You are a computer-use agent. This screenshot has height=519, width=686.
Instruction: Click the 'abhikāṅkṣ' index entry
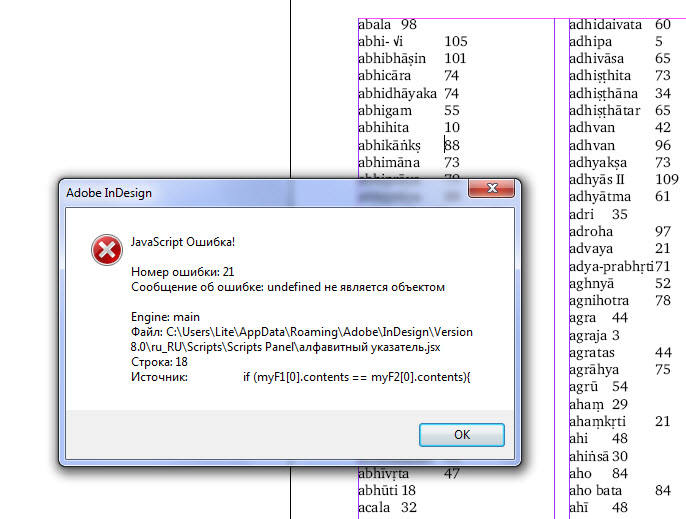click(389, 145)
